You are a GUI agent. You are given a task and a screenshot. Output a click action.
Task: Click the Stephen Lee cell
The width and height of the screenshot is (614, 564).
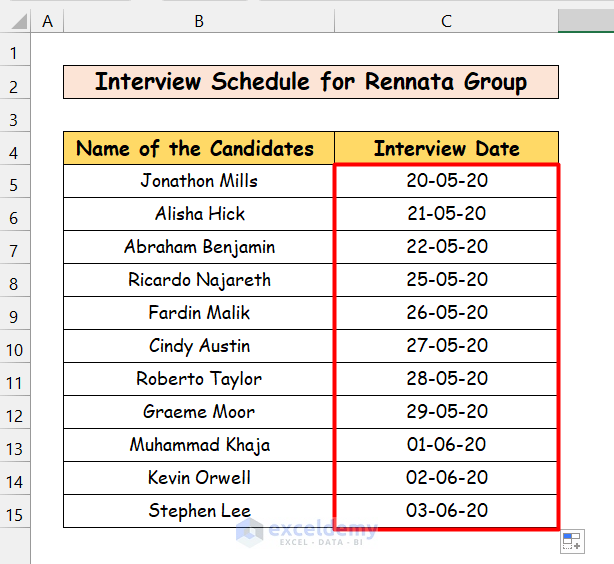(199, 511)
